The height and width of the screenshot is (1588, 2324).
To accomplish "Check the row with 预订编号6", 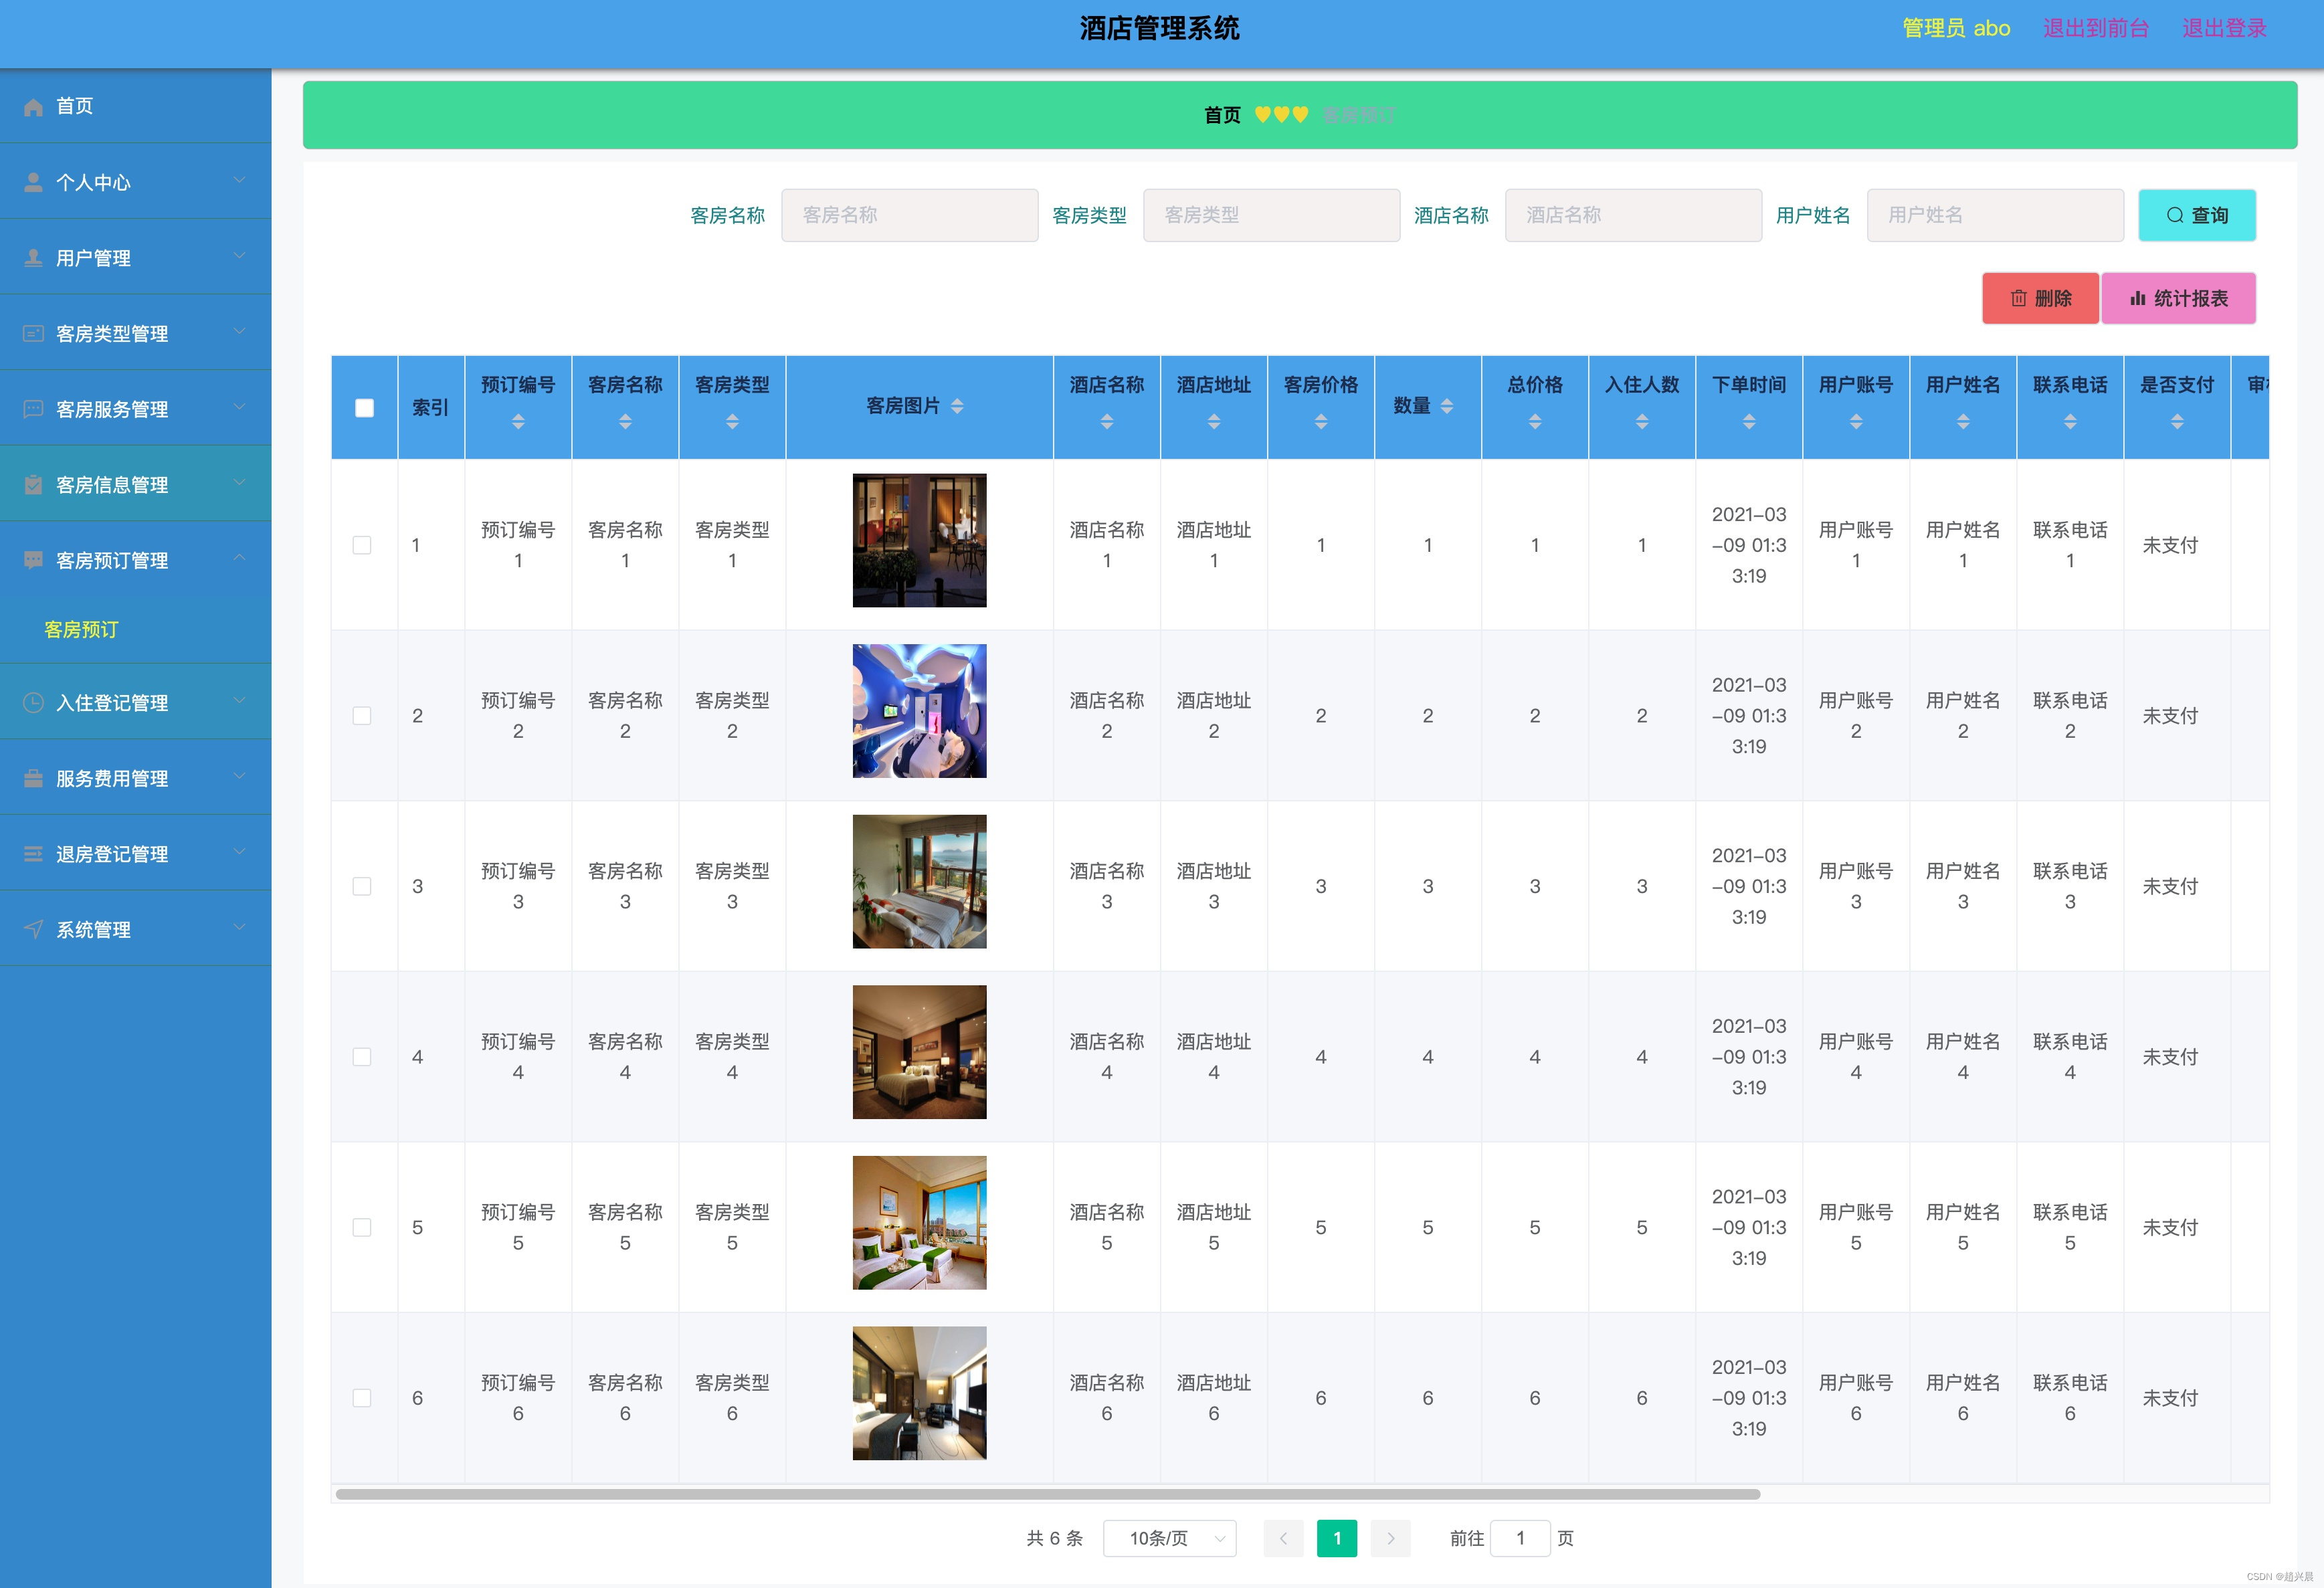I will pos(362,1398).
